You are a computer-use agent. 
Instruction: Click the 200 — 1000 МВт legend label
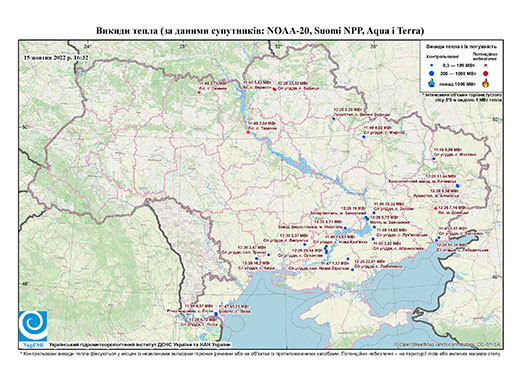[457, 73]
